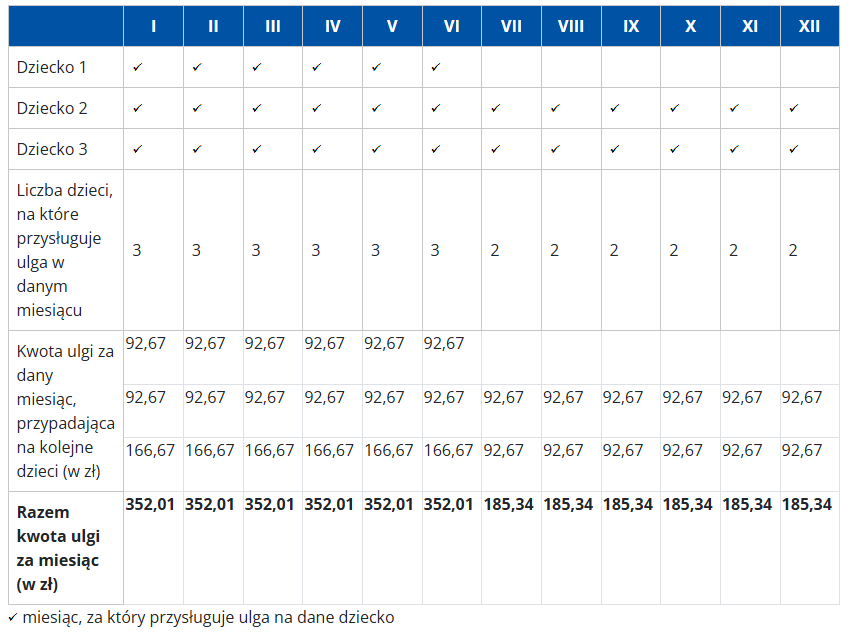Click the Dziecko 2 checkmark under column XII
The width and height of the screenshot is (853, 633).
coord(793,108)
